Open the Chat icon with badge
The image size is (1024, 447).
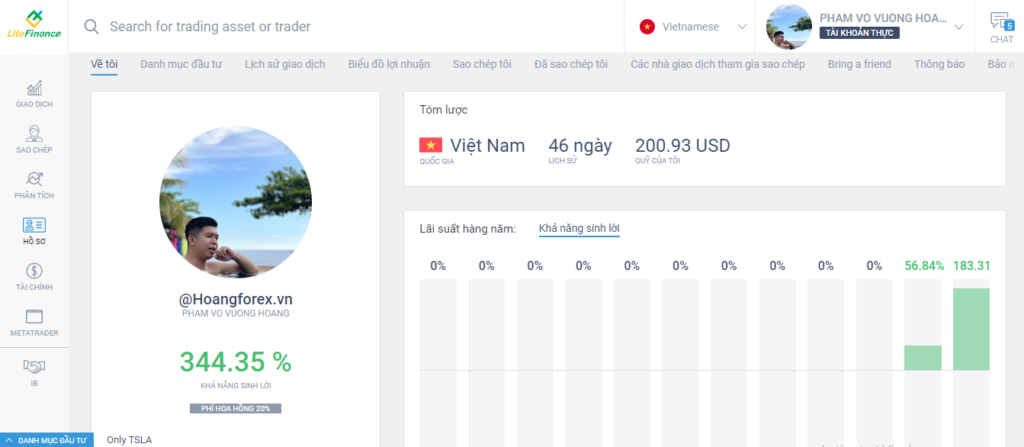1001,21
